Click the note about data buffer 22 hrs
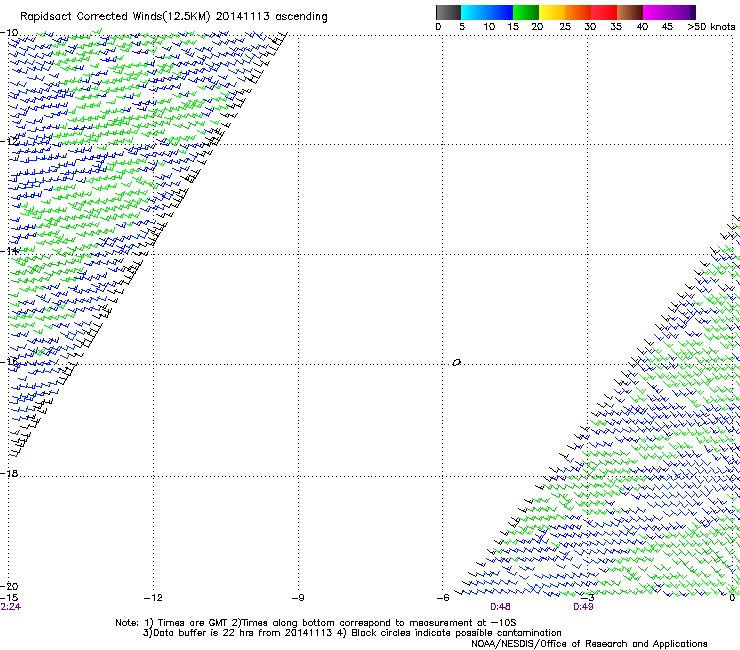 [x=237, y=633]
